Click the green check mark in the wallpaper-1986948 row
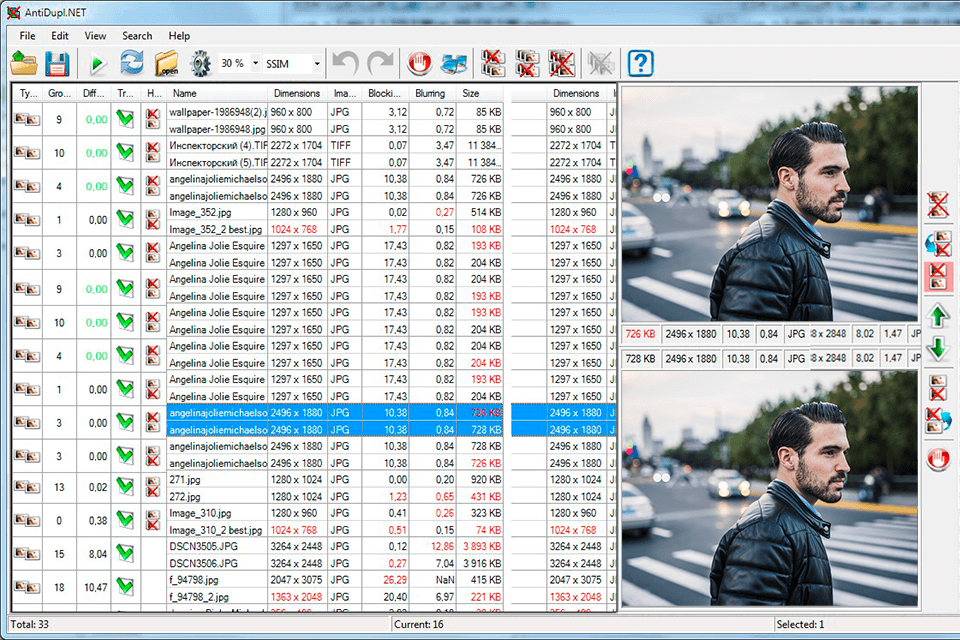 click(125, 119)
